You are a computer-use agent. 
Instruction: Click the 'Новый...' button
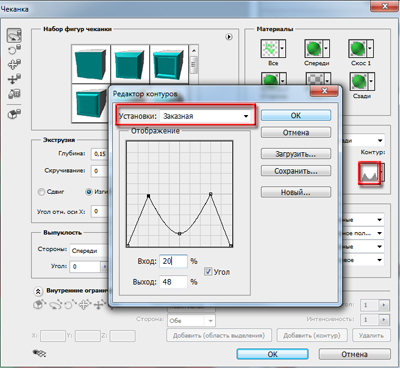click(x=296, y=192)
